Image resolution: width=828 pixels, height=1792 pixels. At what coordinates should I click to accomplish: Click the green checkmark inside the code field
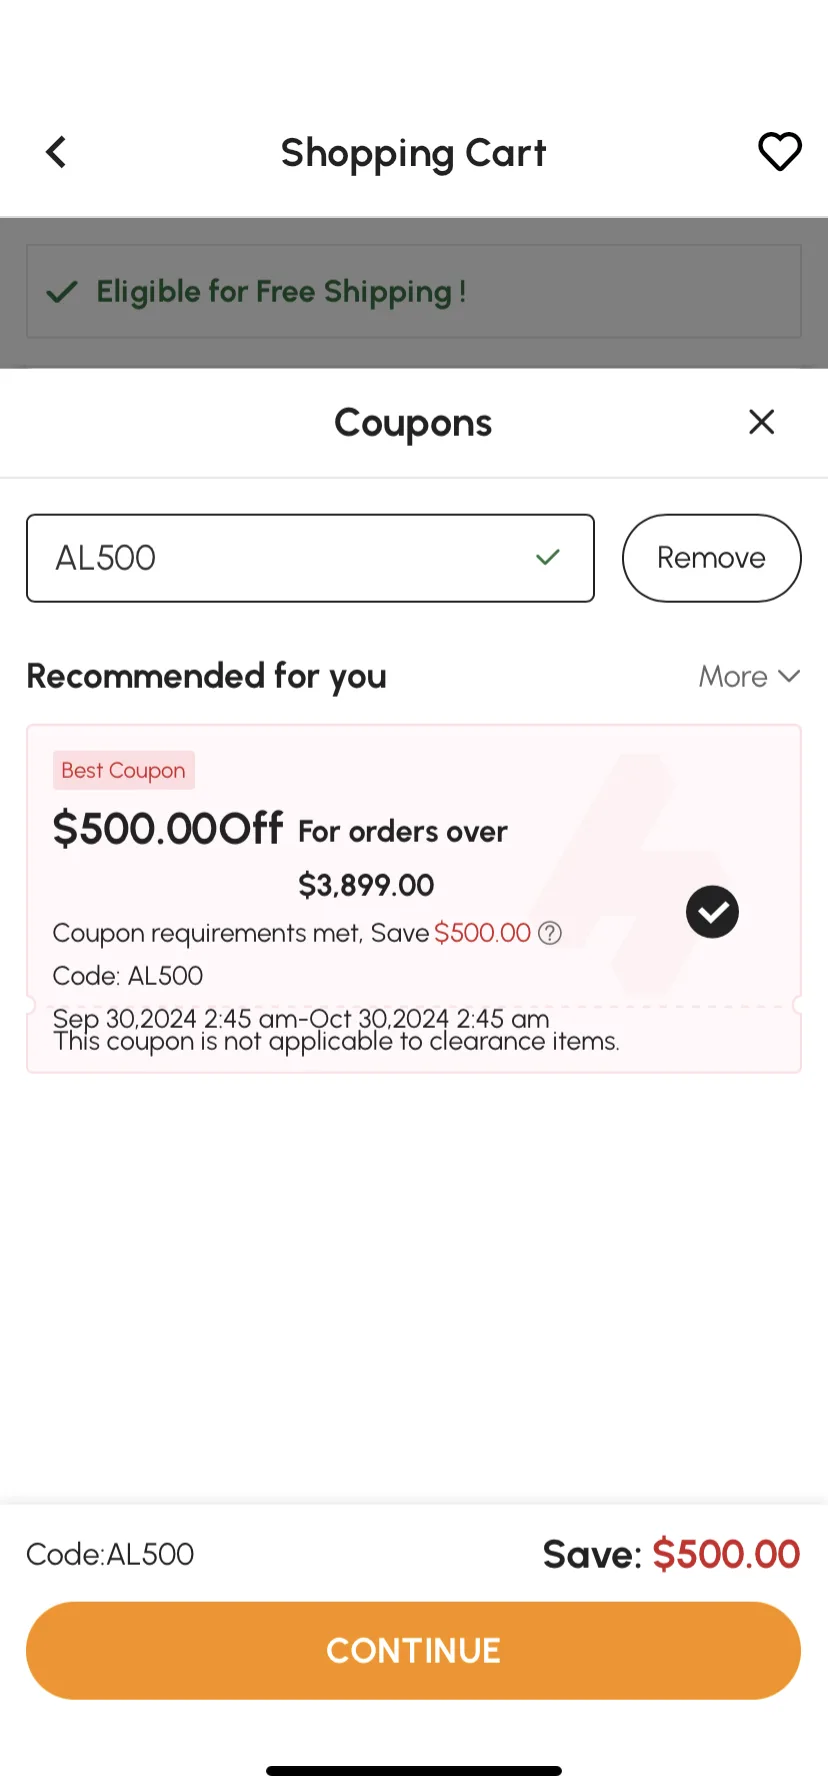tap(548, 557)
